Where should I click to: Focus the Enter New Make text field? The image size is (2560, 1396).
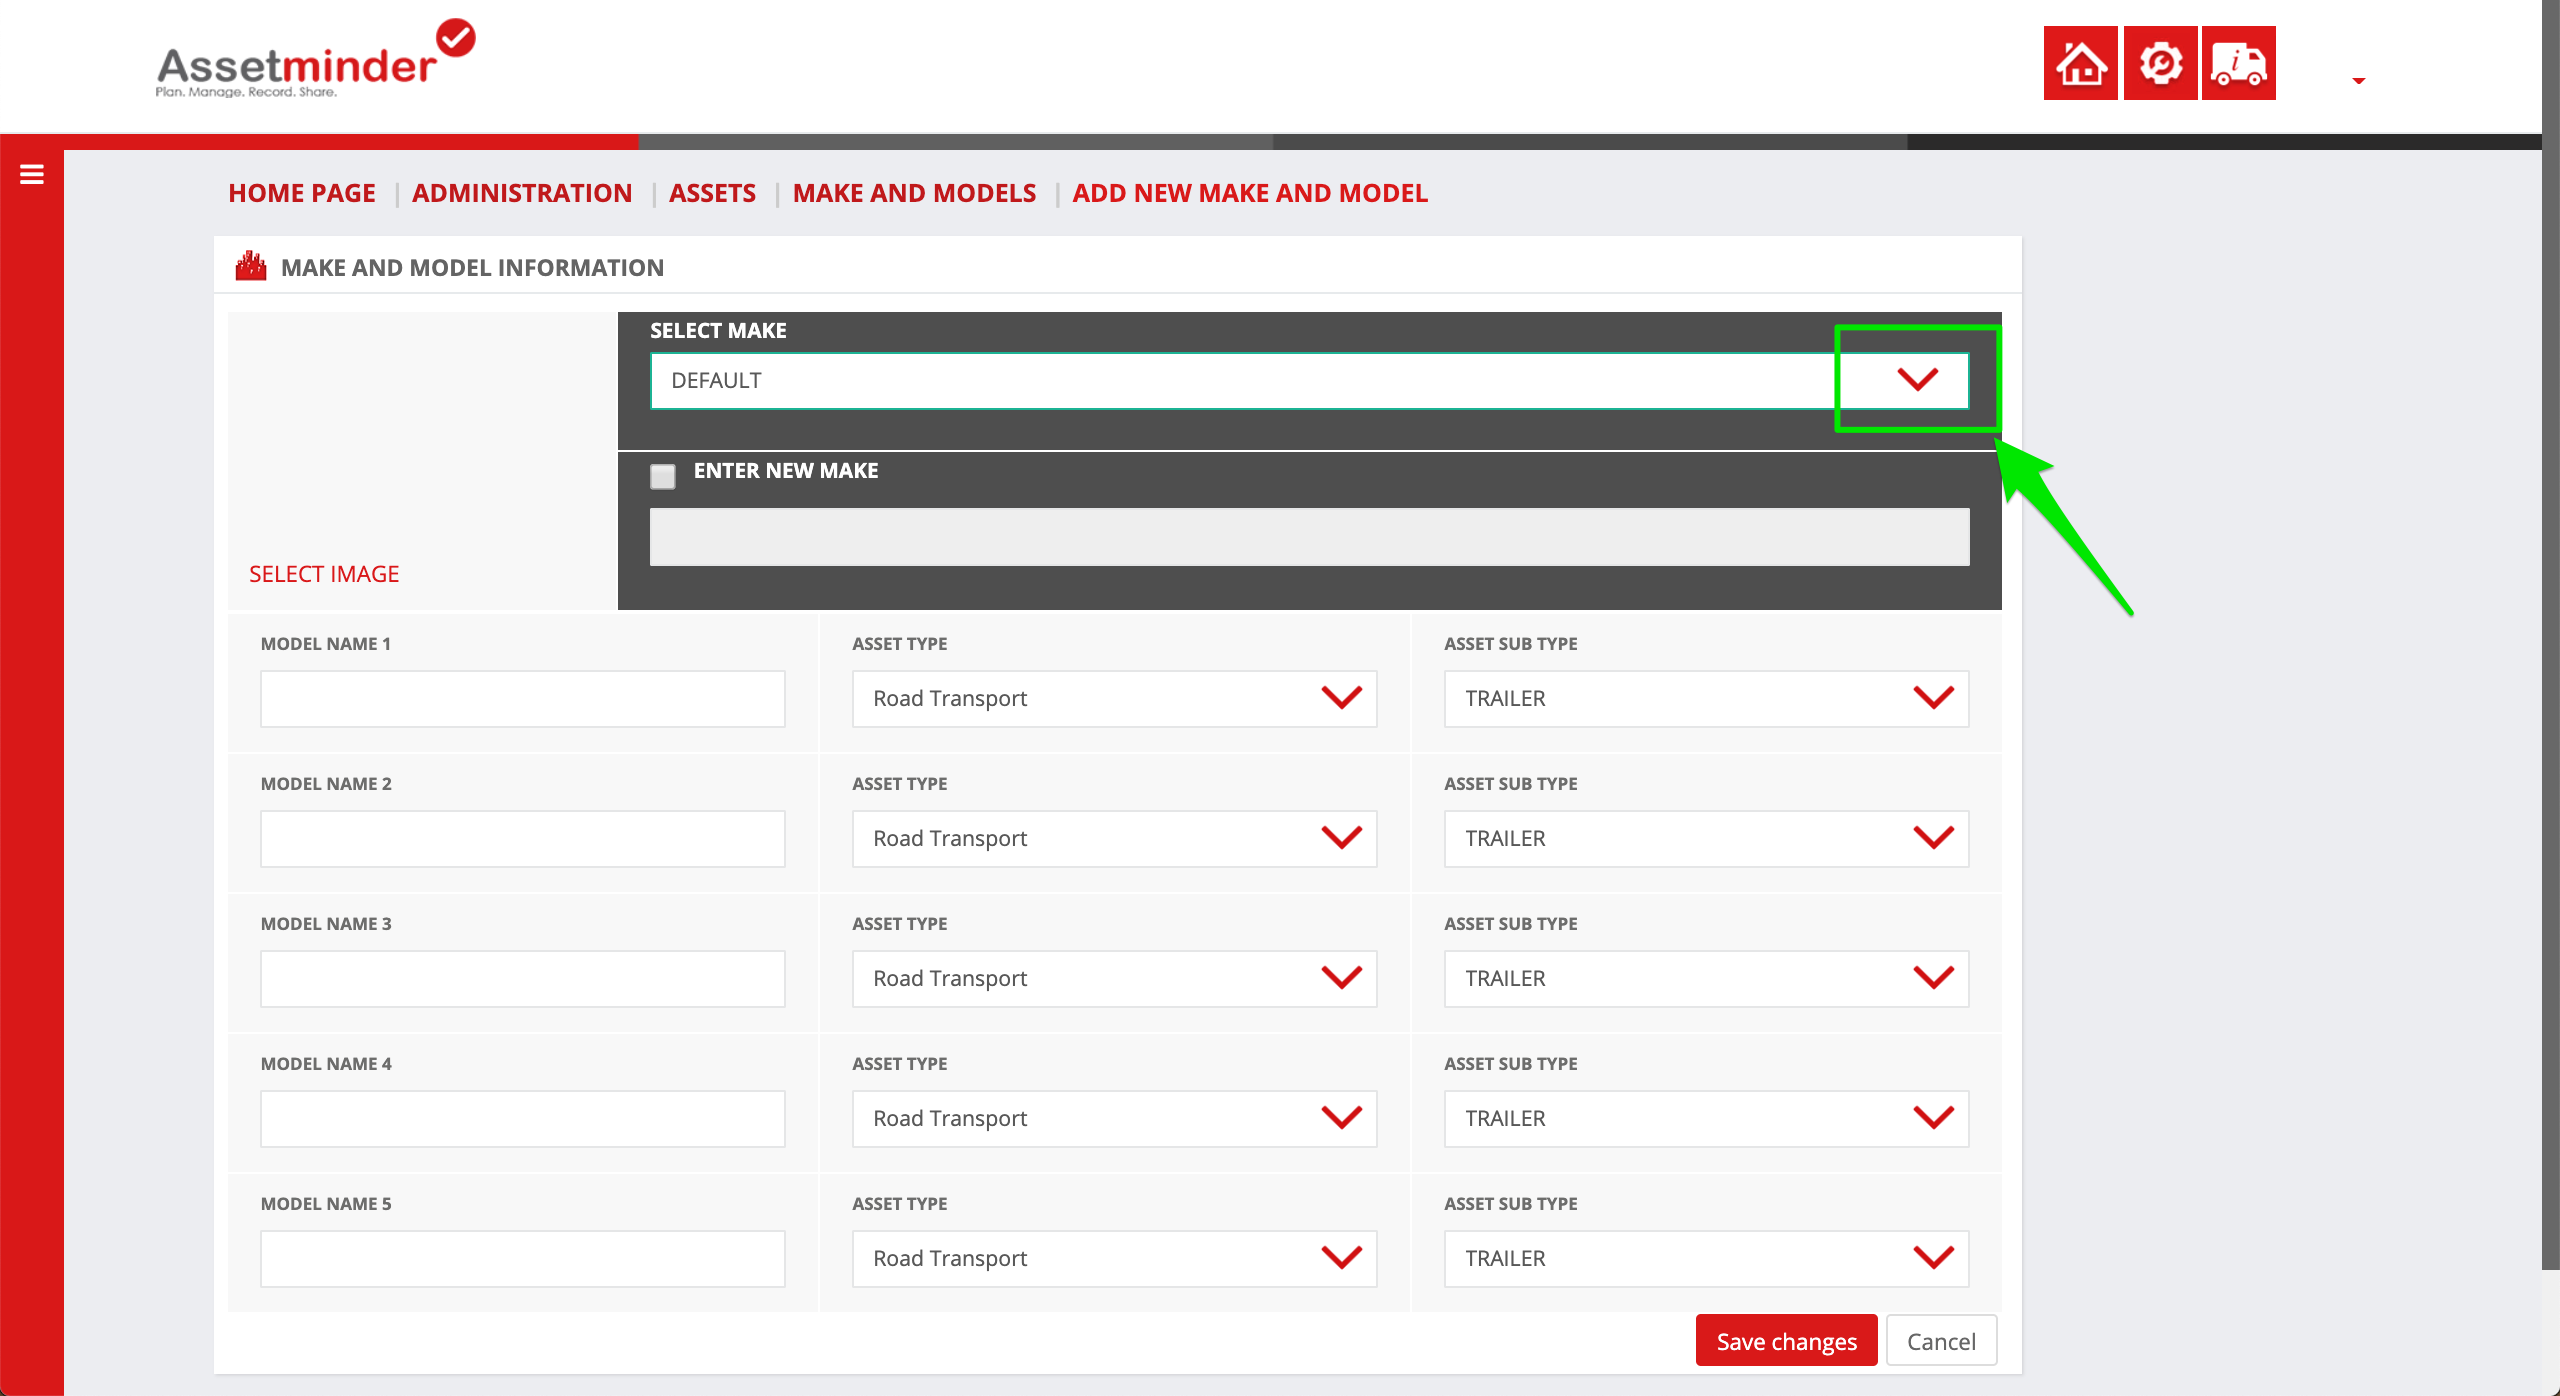coord(1310,537)
